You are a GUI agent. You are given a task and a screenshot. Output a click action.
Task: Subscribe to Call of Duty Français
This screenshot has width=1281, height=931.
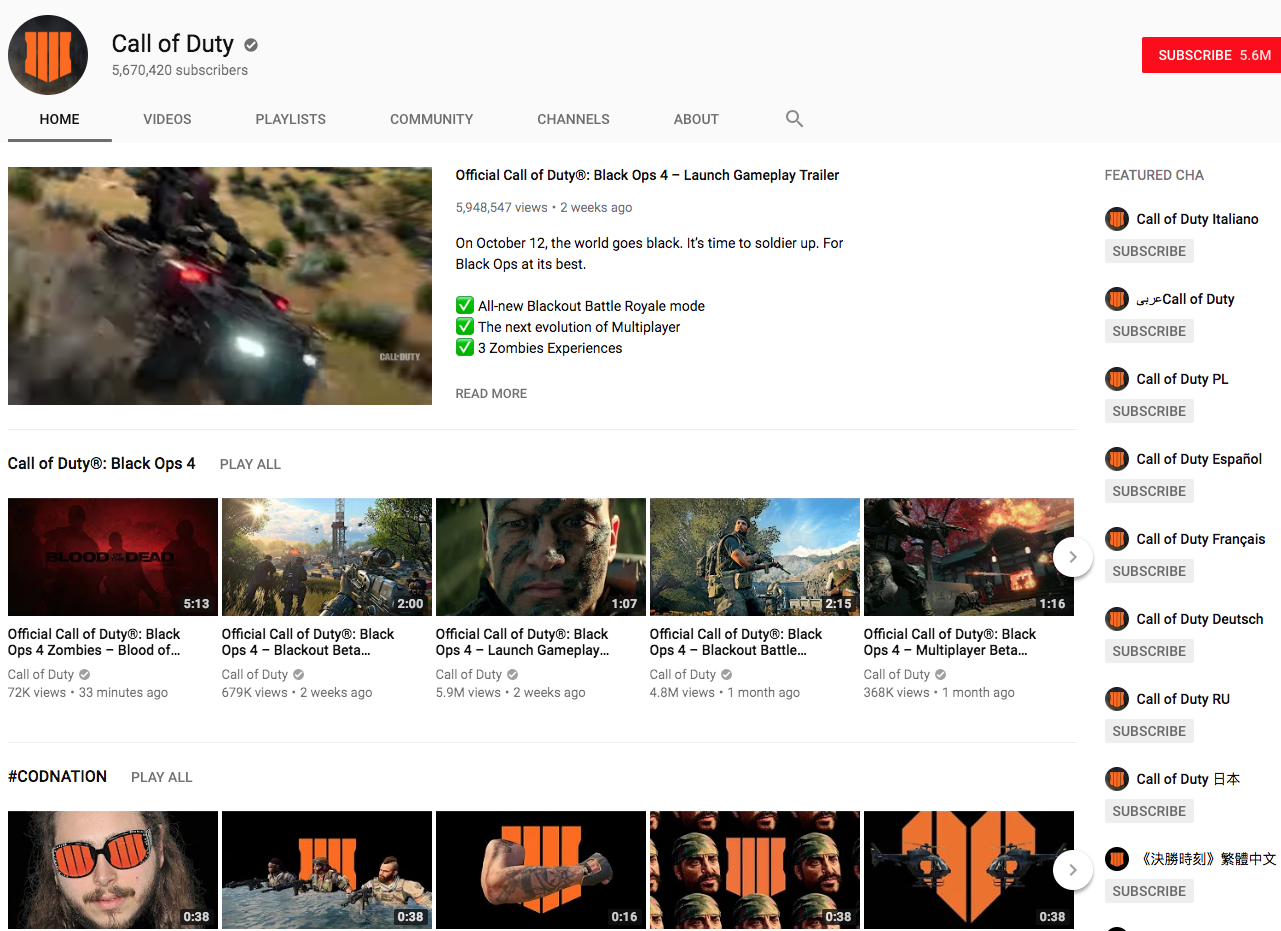(1149, 571)
